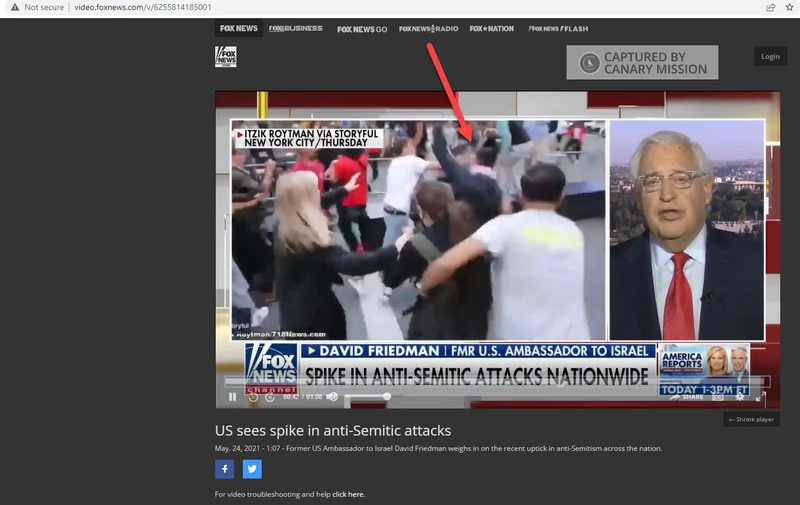
Task: Share this page from address bar
Action: click(770, 7)
